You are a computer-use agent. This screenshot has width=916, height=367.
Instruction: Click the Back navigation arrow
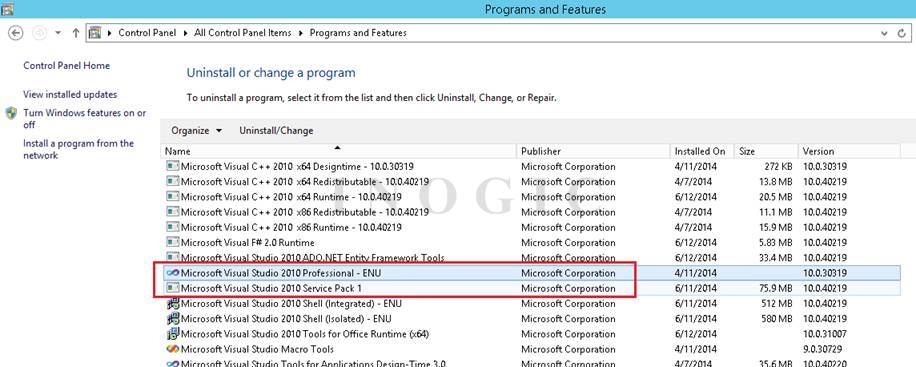click(16, 33)
